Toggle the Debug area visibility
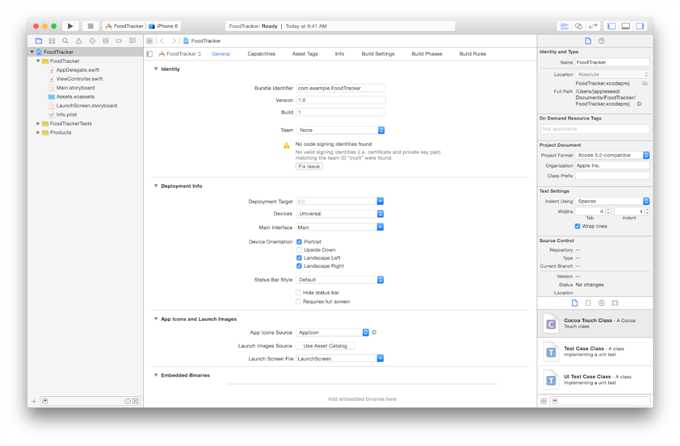The width and height of the screenshot is (680, 446). pyautogui.click(x=626, y=26)
